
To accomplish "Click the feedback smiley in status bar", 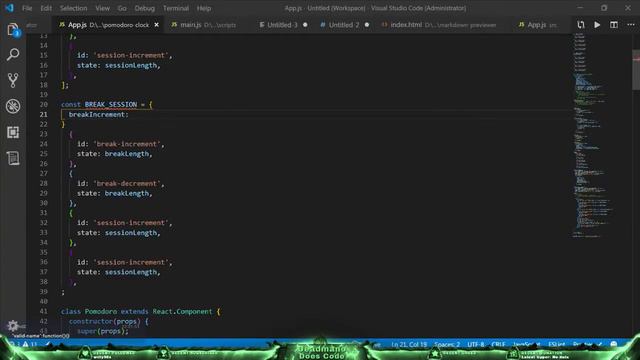I will (613, 344).
